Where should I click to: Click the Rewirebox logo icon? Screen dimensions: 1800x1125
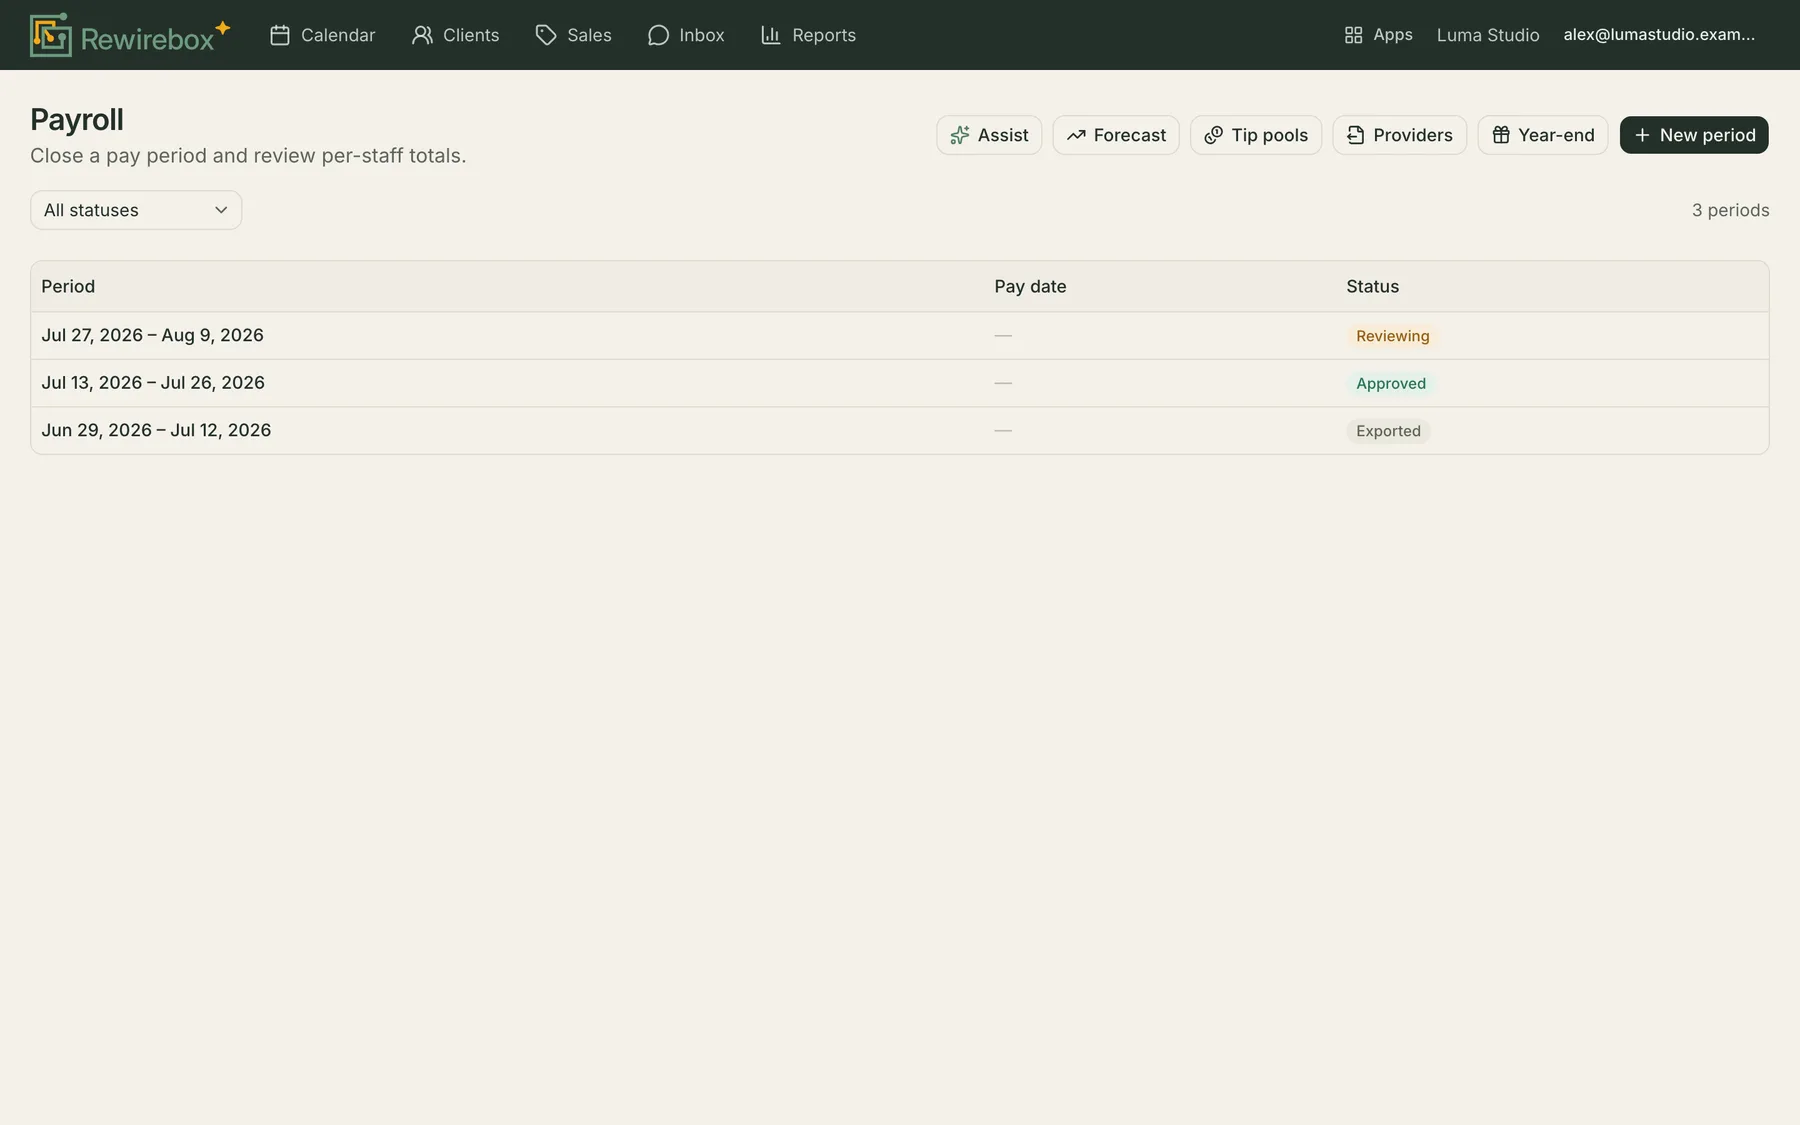[x=51, y=35]
